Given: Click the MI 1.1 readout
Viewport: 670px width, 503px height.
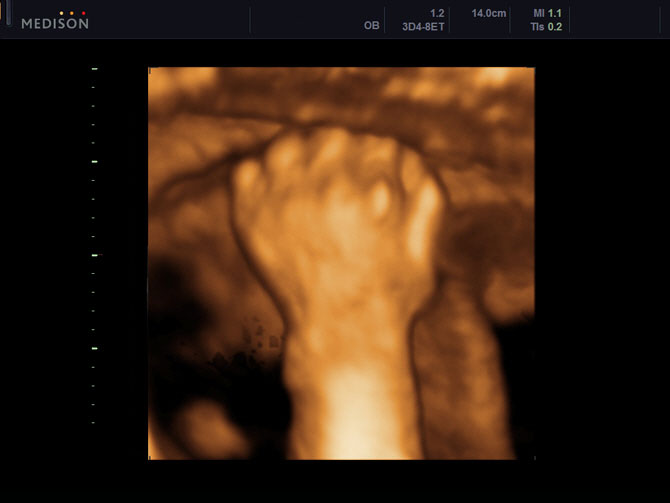Looking at the screenshot, I should pos(547,13).
